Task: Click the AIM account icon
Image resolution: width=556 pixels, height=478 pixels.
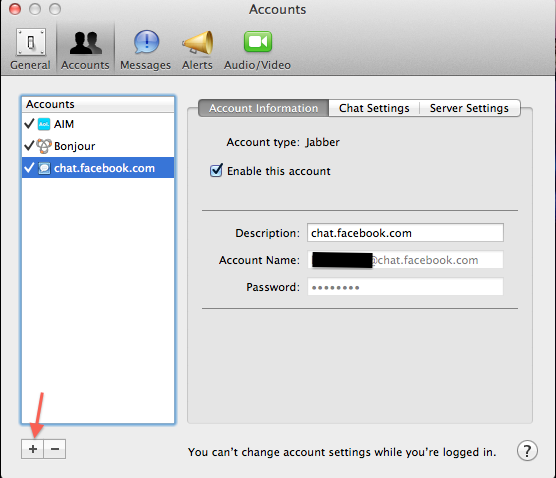Action: (44, 124)
